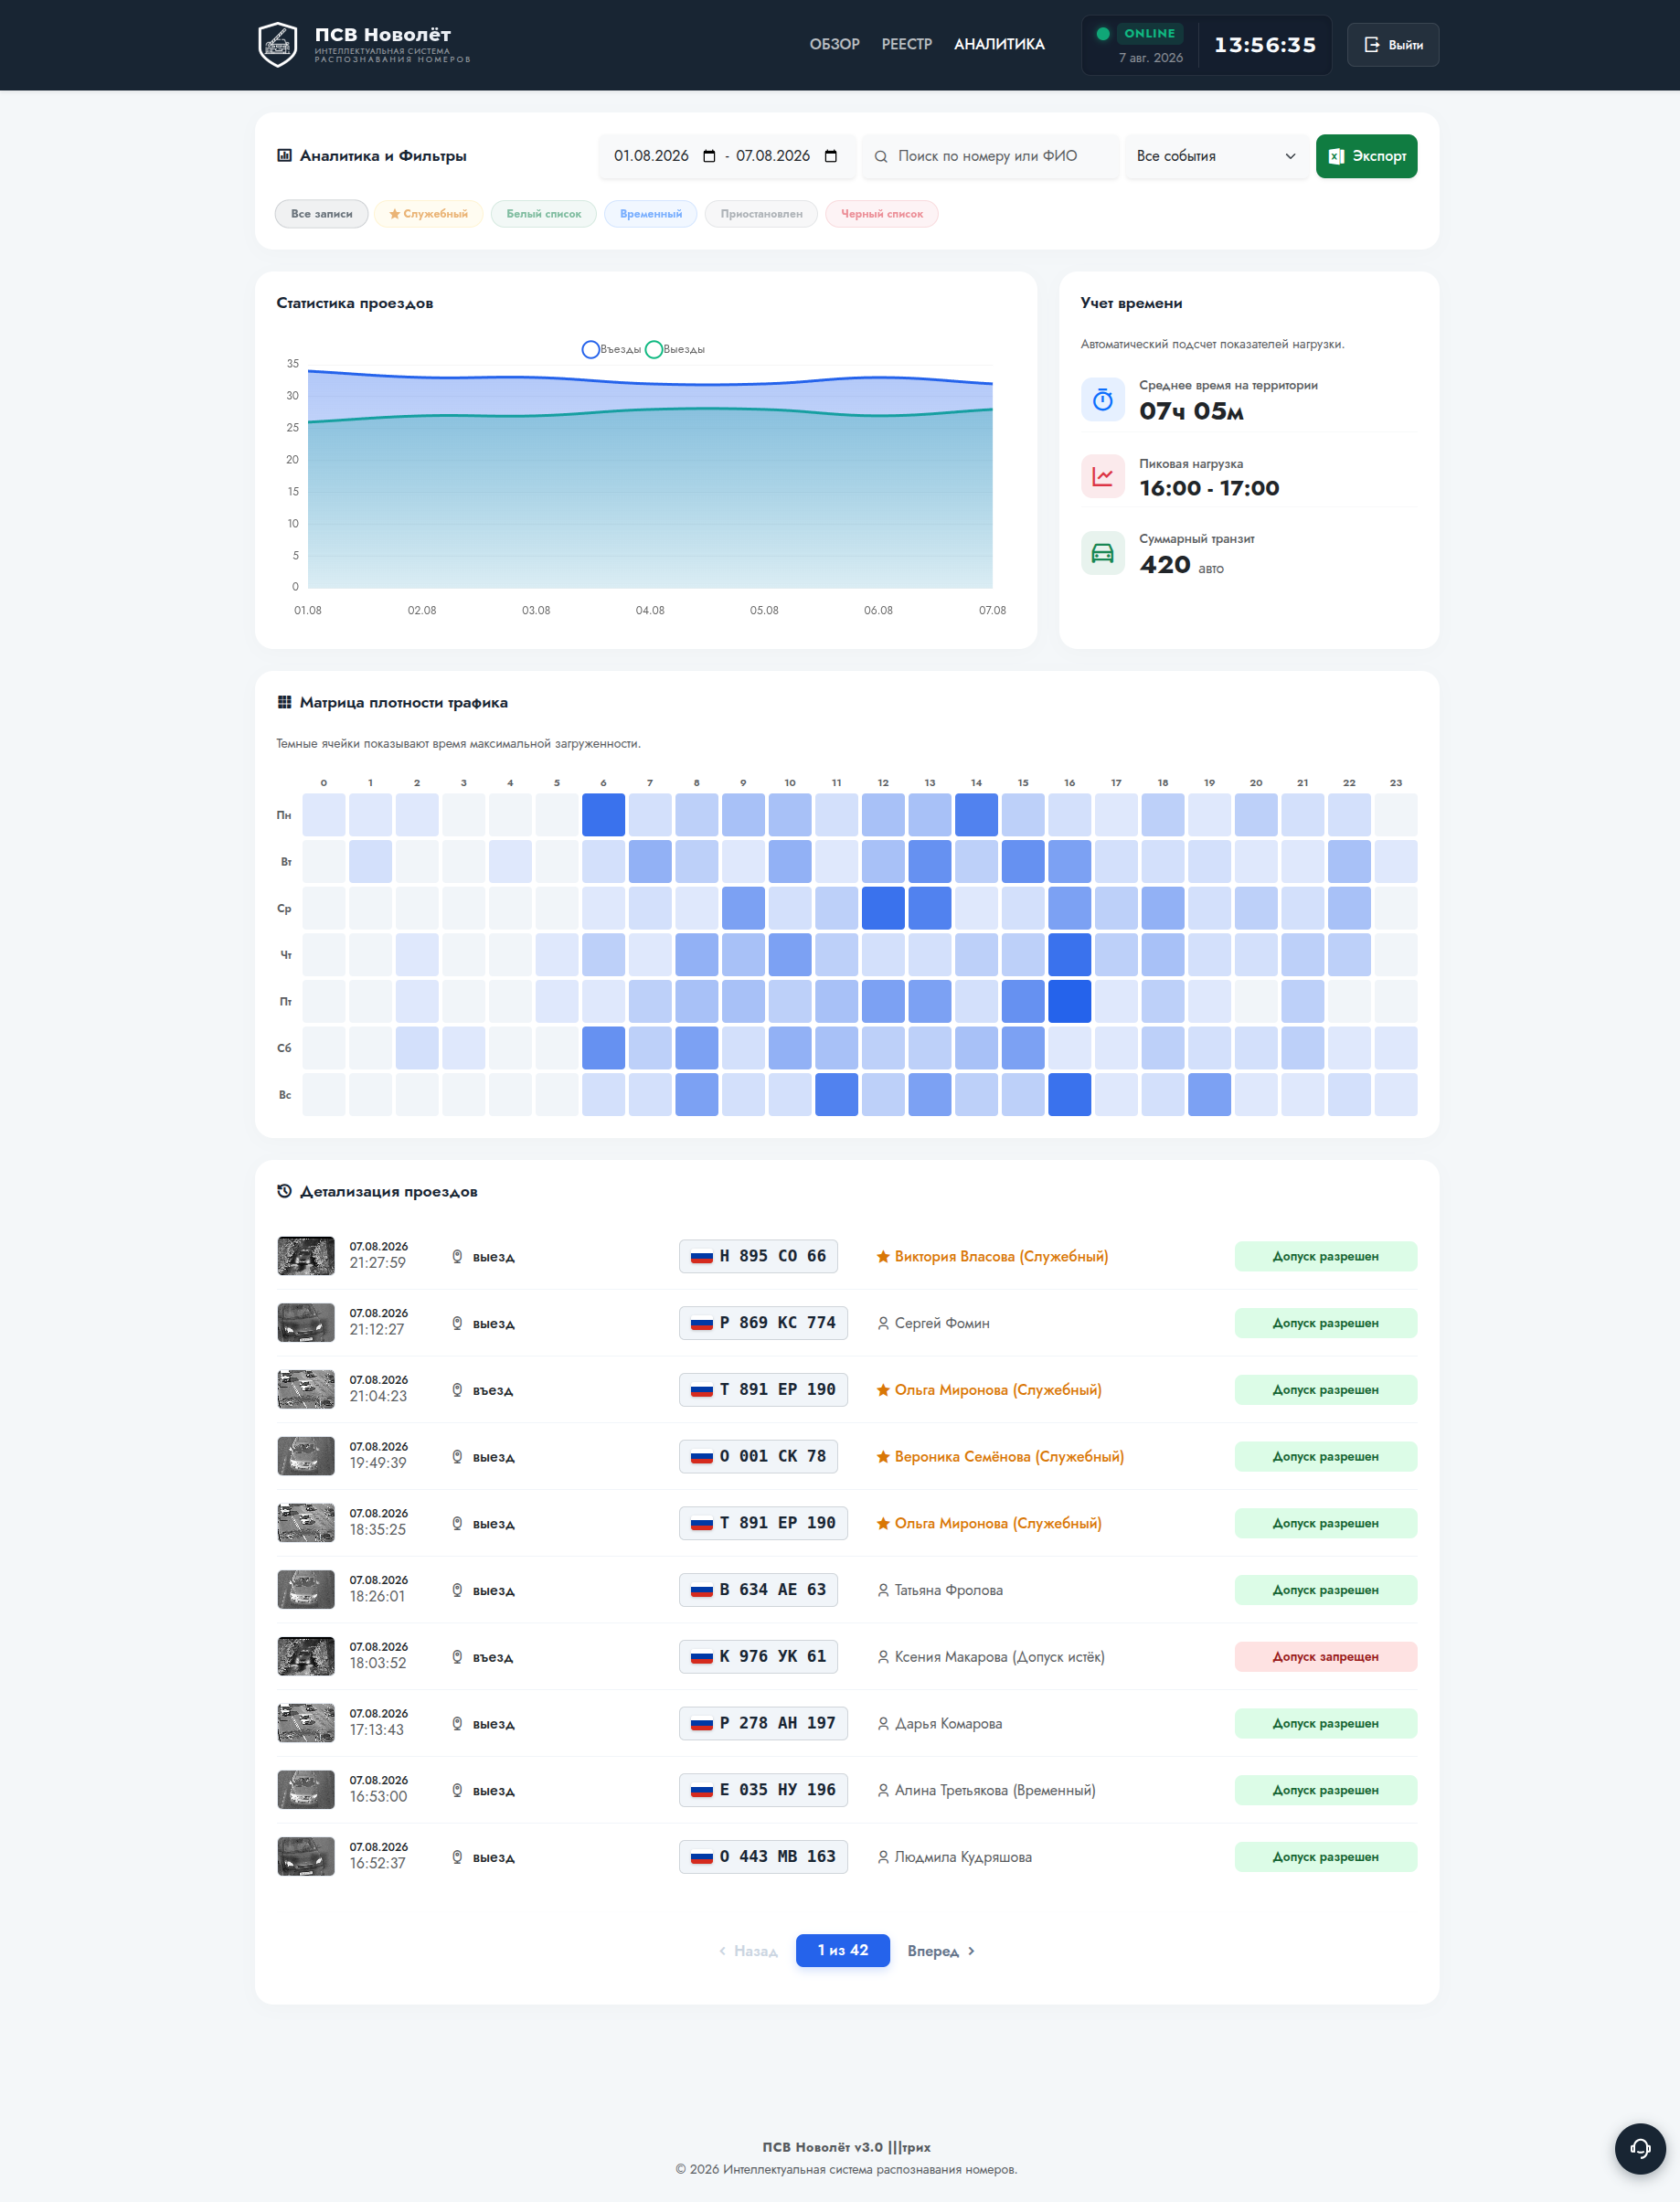Click the search magnifier icon
This screenshot has height=2202, width=1680.
[x=881, y=157]
